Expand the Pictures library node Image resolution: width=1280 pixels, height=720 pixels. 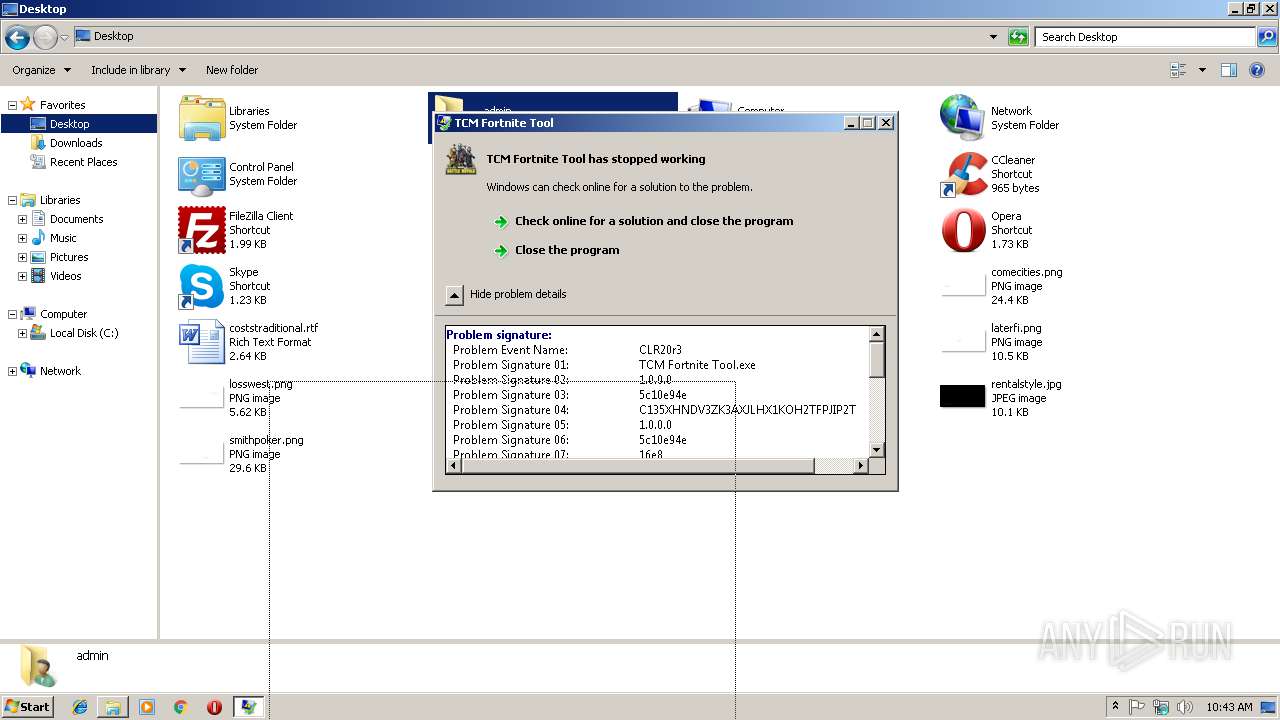[22, 257]
